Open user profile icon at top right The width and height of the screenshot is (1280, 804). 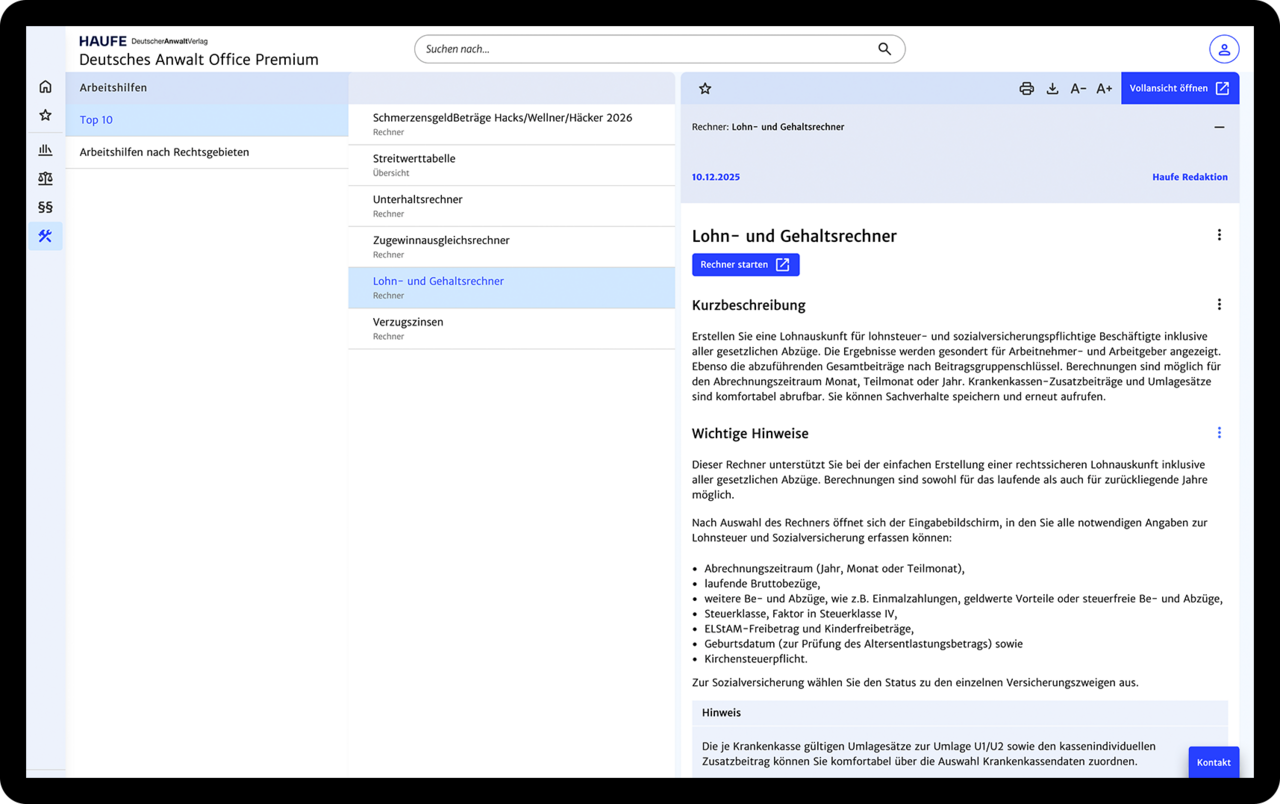(1223, 49)
